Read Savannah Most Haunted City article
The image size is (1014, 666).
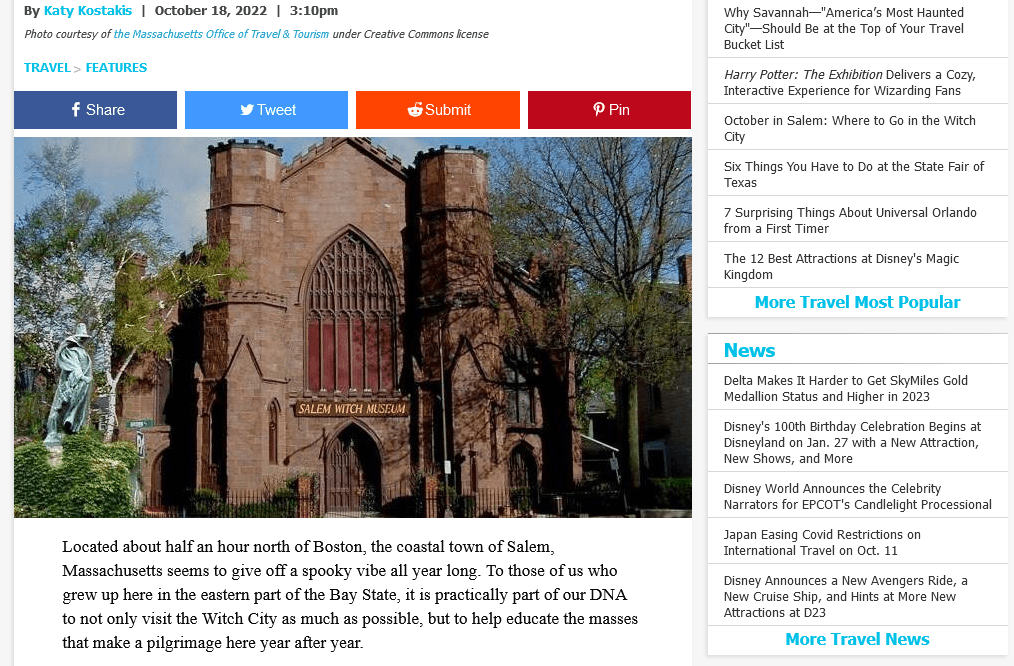844,29
